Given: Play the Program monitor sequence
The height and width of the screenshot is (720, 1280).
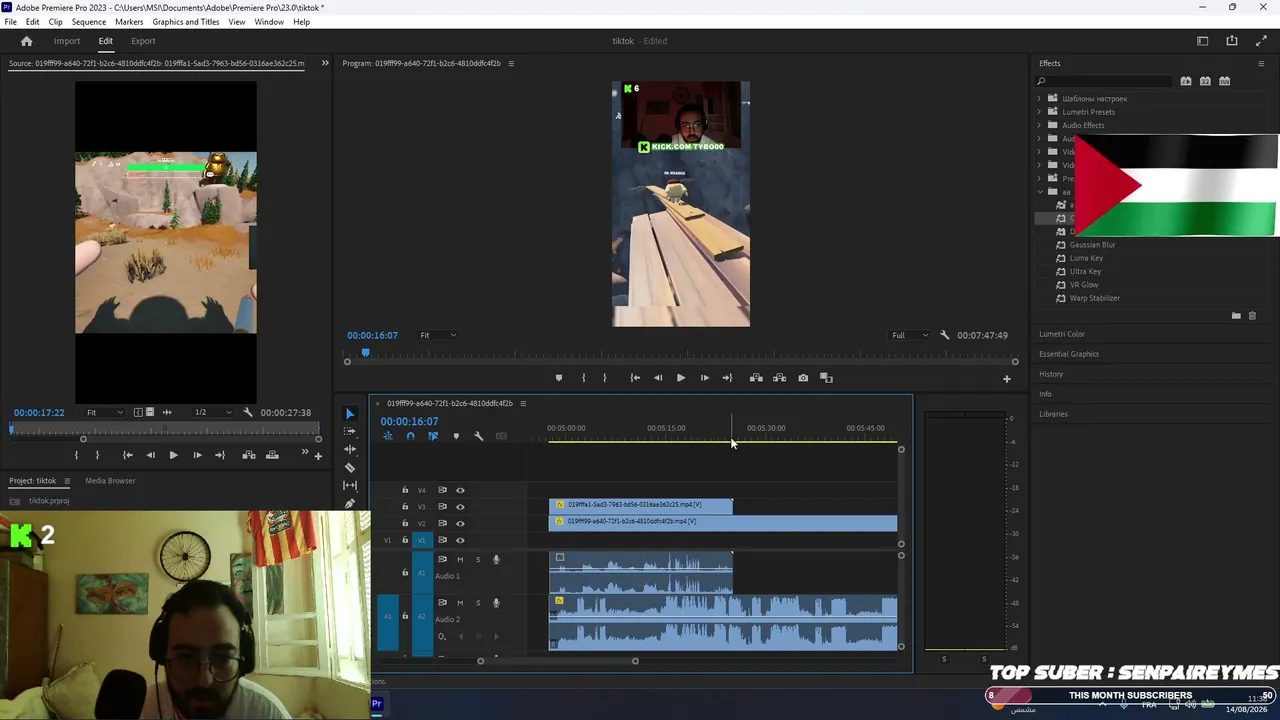Looking at the screenshot, I should pos(681,378).
